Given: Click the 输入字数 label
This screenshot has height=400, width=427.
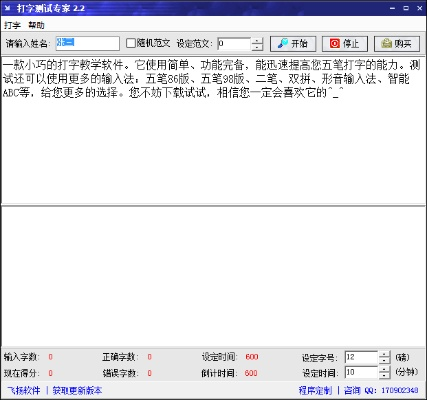Looking at the screenshot, I should (22, 357).
